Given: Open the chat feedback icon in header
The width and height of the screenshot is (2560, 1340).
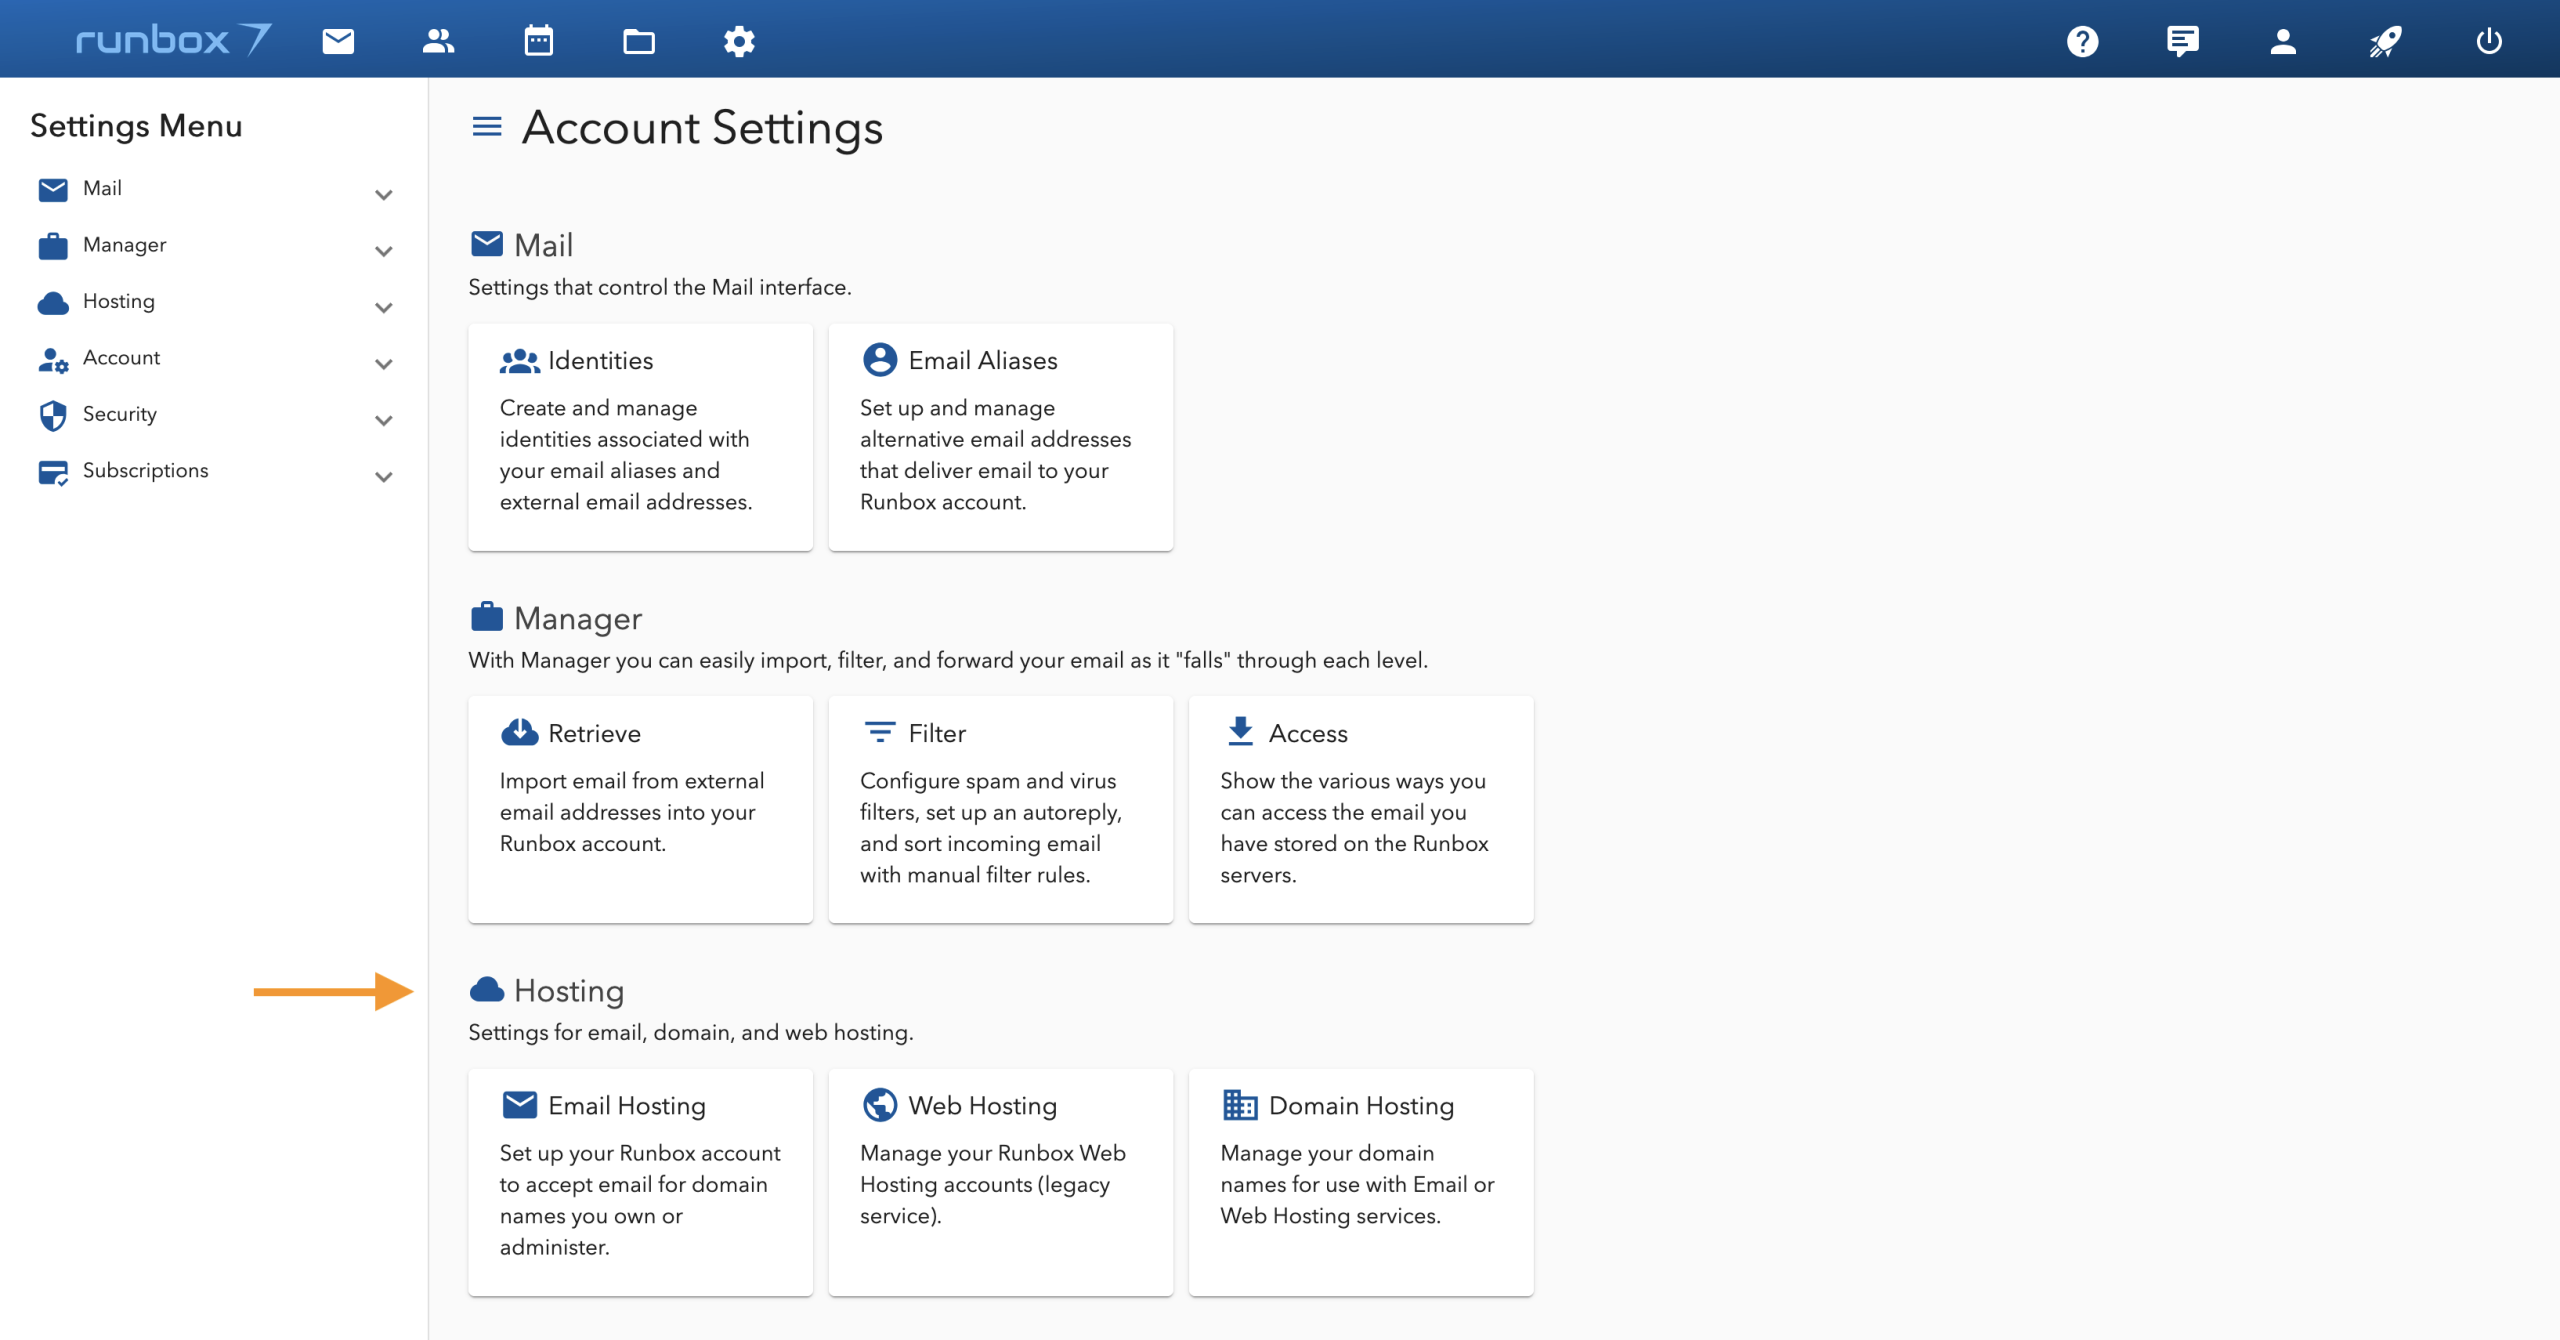Looking at the screenshot, I should pyautogui.click(x=2183, y=41).
